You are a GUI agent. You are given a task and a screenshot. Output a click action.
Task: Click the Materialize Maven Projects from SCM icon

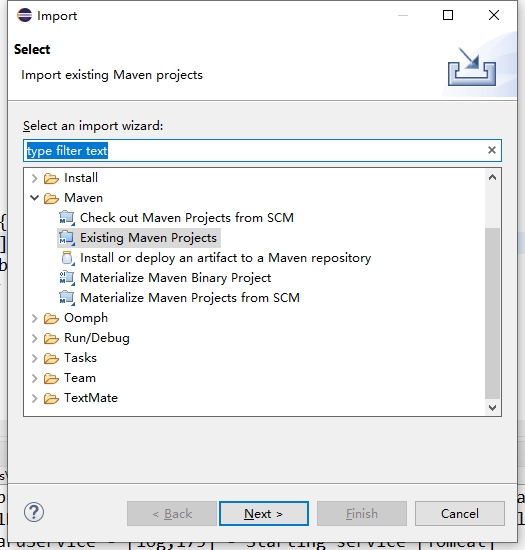[67, 298]
